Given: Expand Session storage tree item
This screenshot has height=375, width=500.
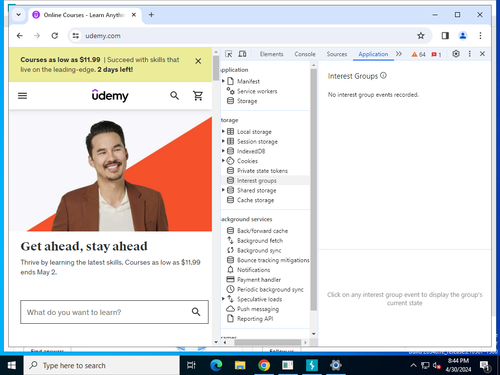Looking at the screenshot, I should 223,141.
